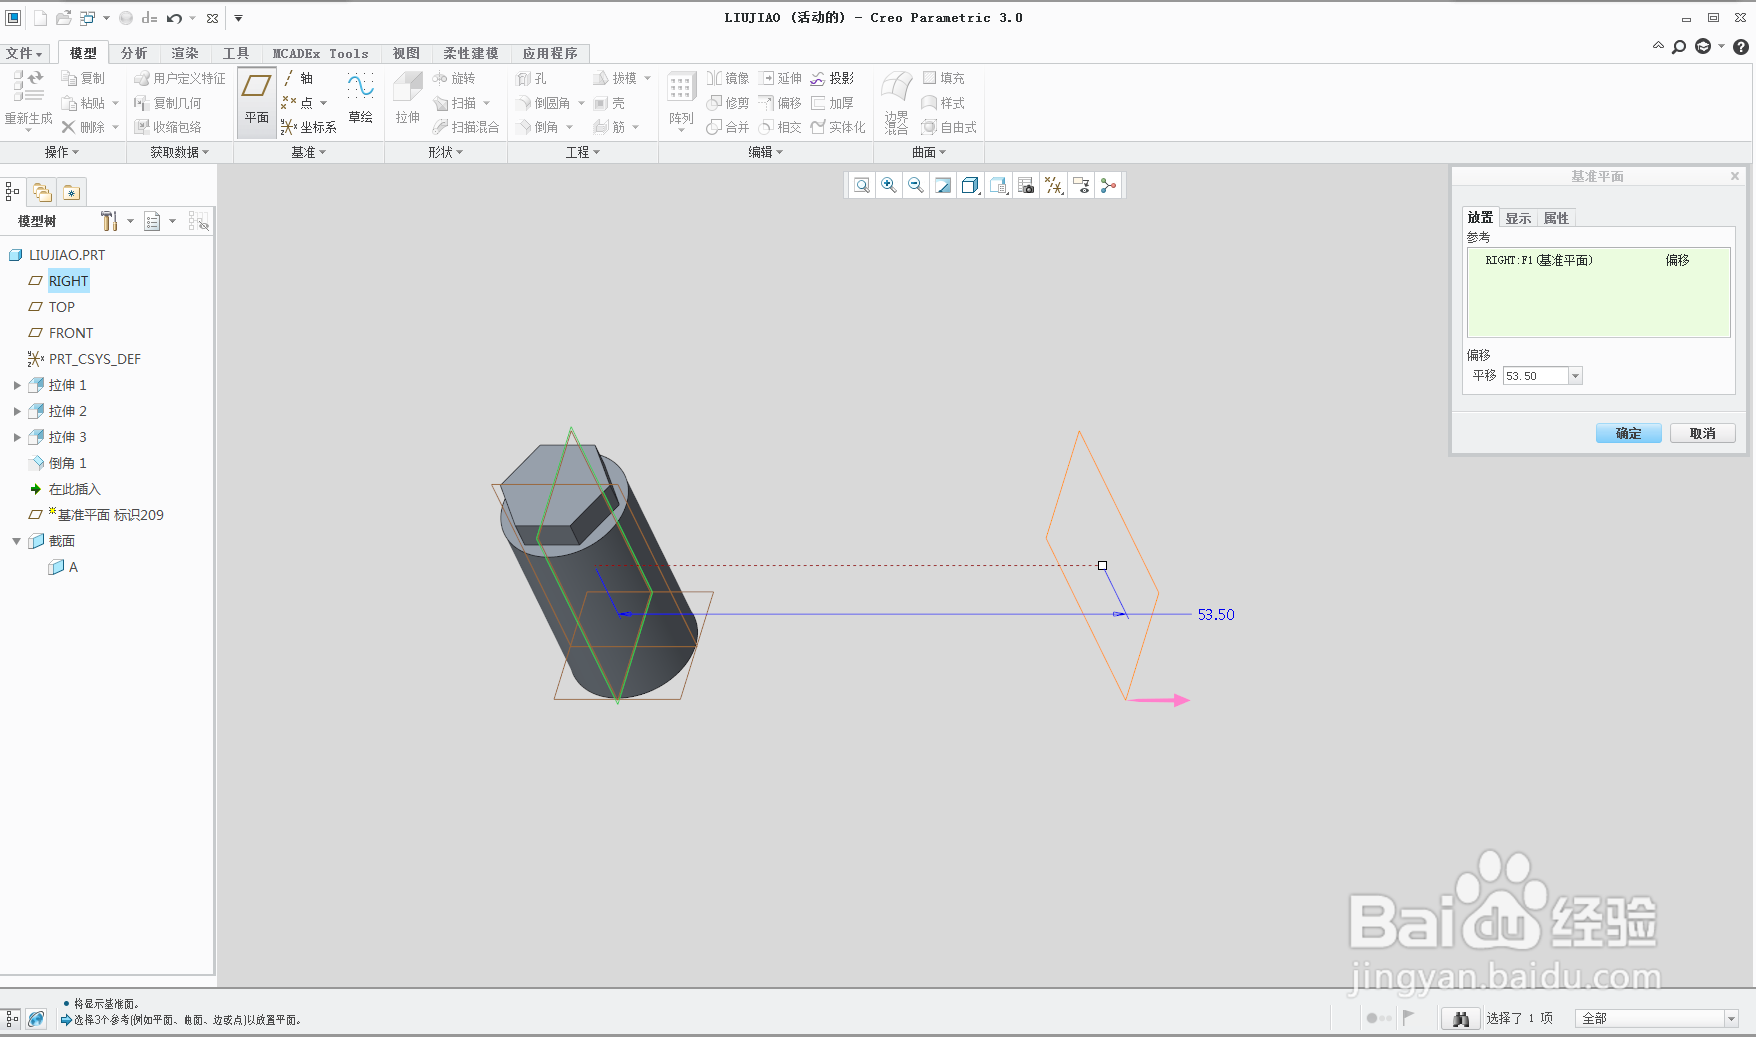Expand the 基准 group dropdown
Screen dimensions: 1756x1037
click(308, 152)
